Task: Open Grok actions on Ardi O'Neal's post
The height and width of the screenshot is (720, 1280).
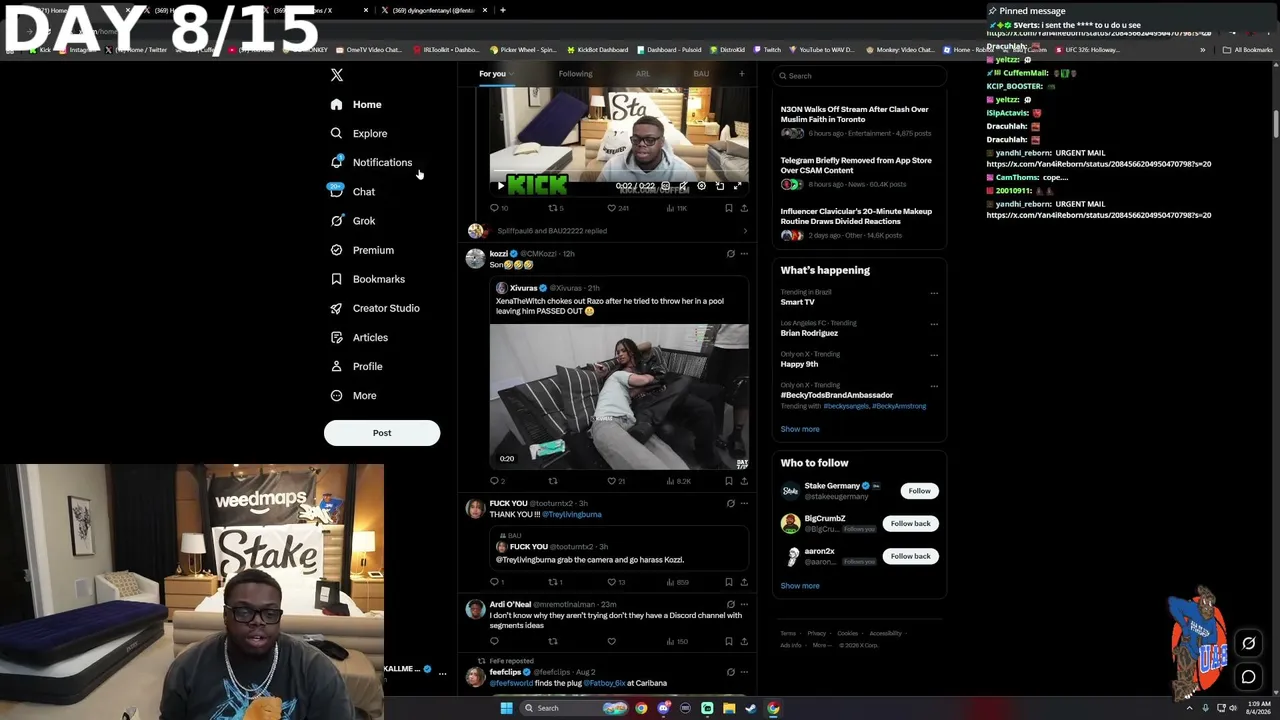Action: (730, 605)
